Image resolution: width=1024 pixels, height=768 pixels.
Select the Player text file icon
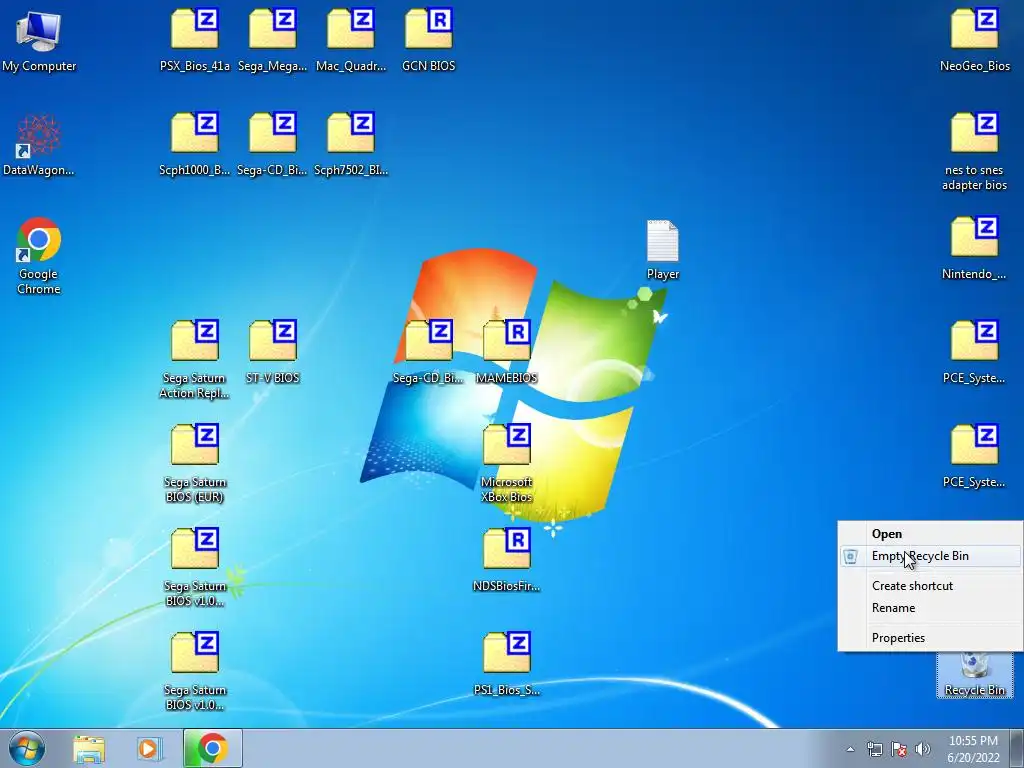663,250
